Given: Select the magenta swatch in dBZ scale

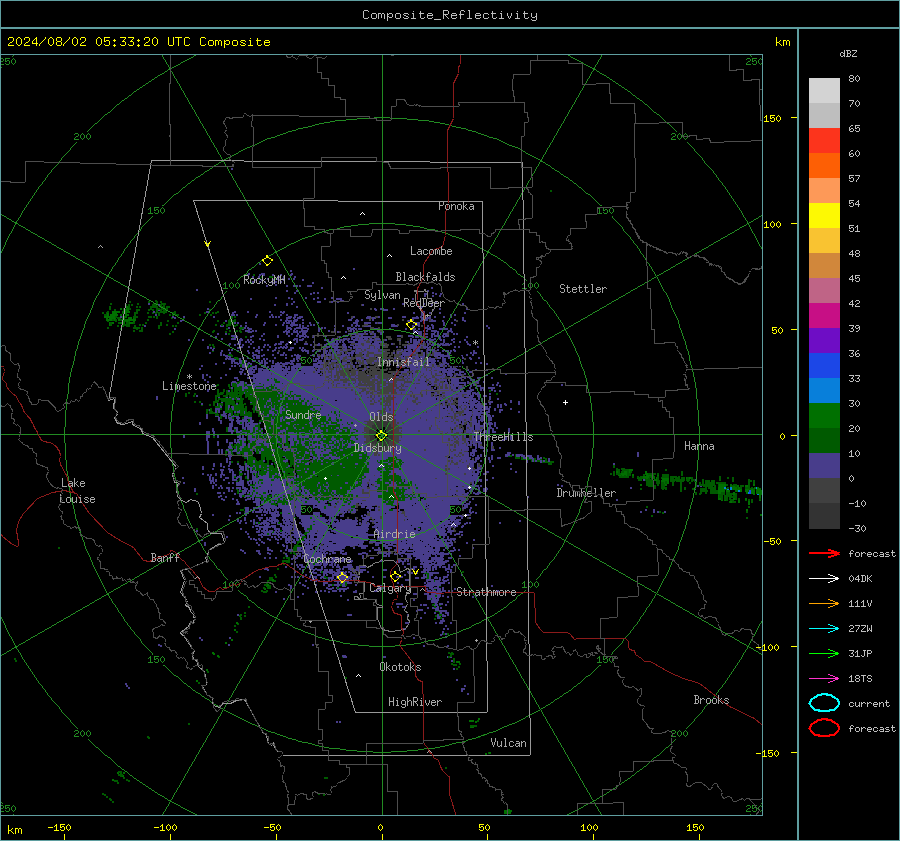Looking at the screenshot, I should [824, 316].
